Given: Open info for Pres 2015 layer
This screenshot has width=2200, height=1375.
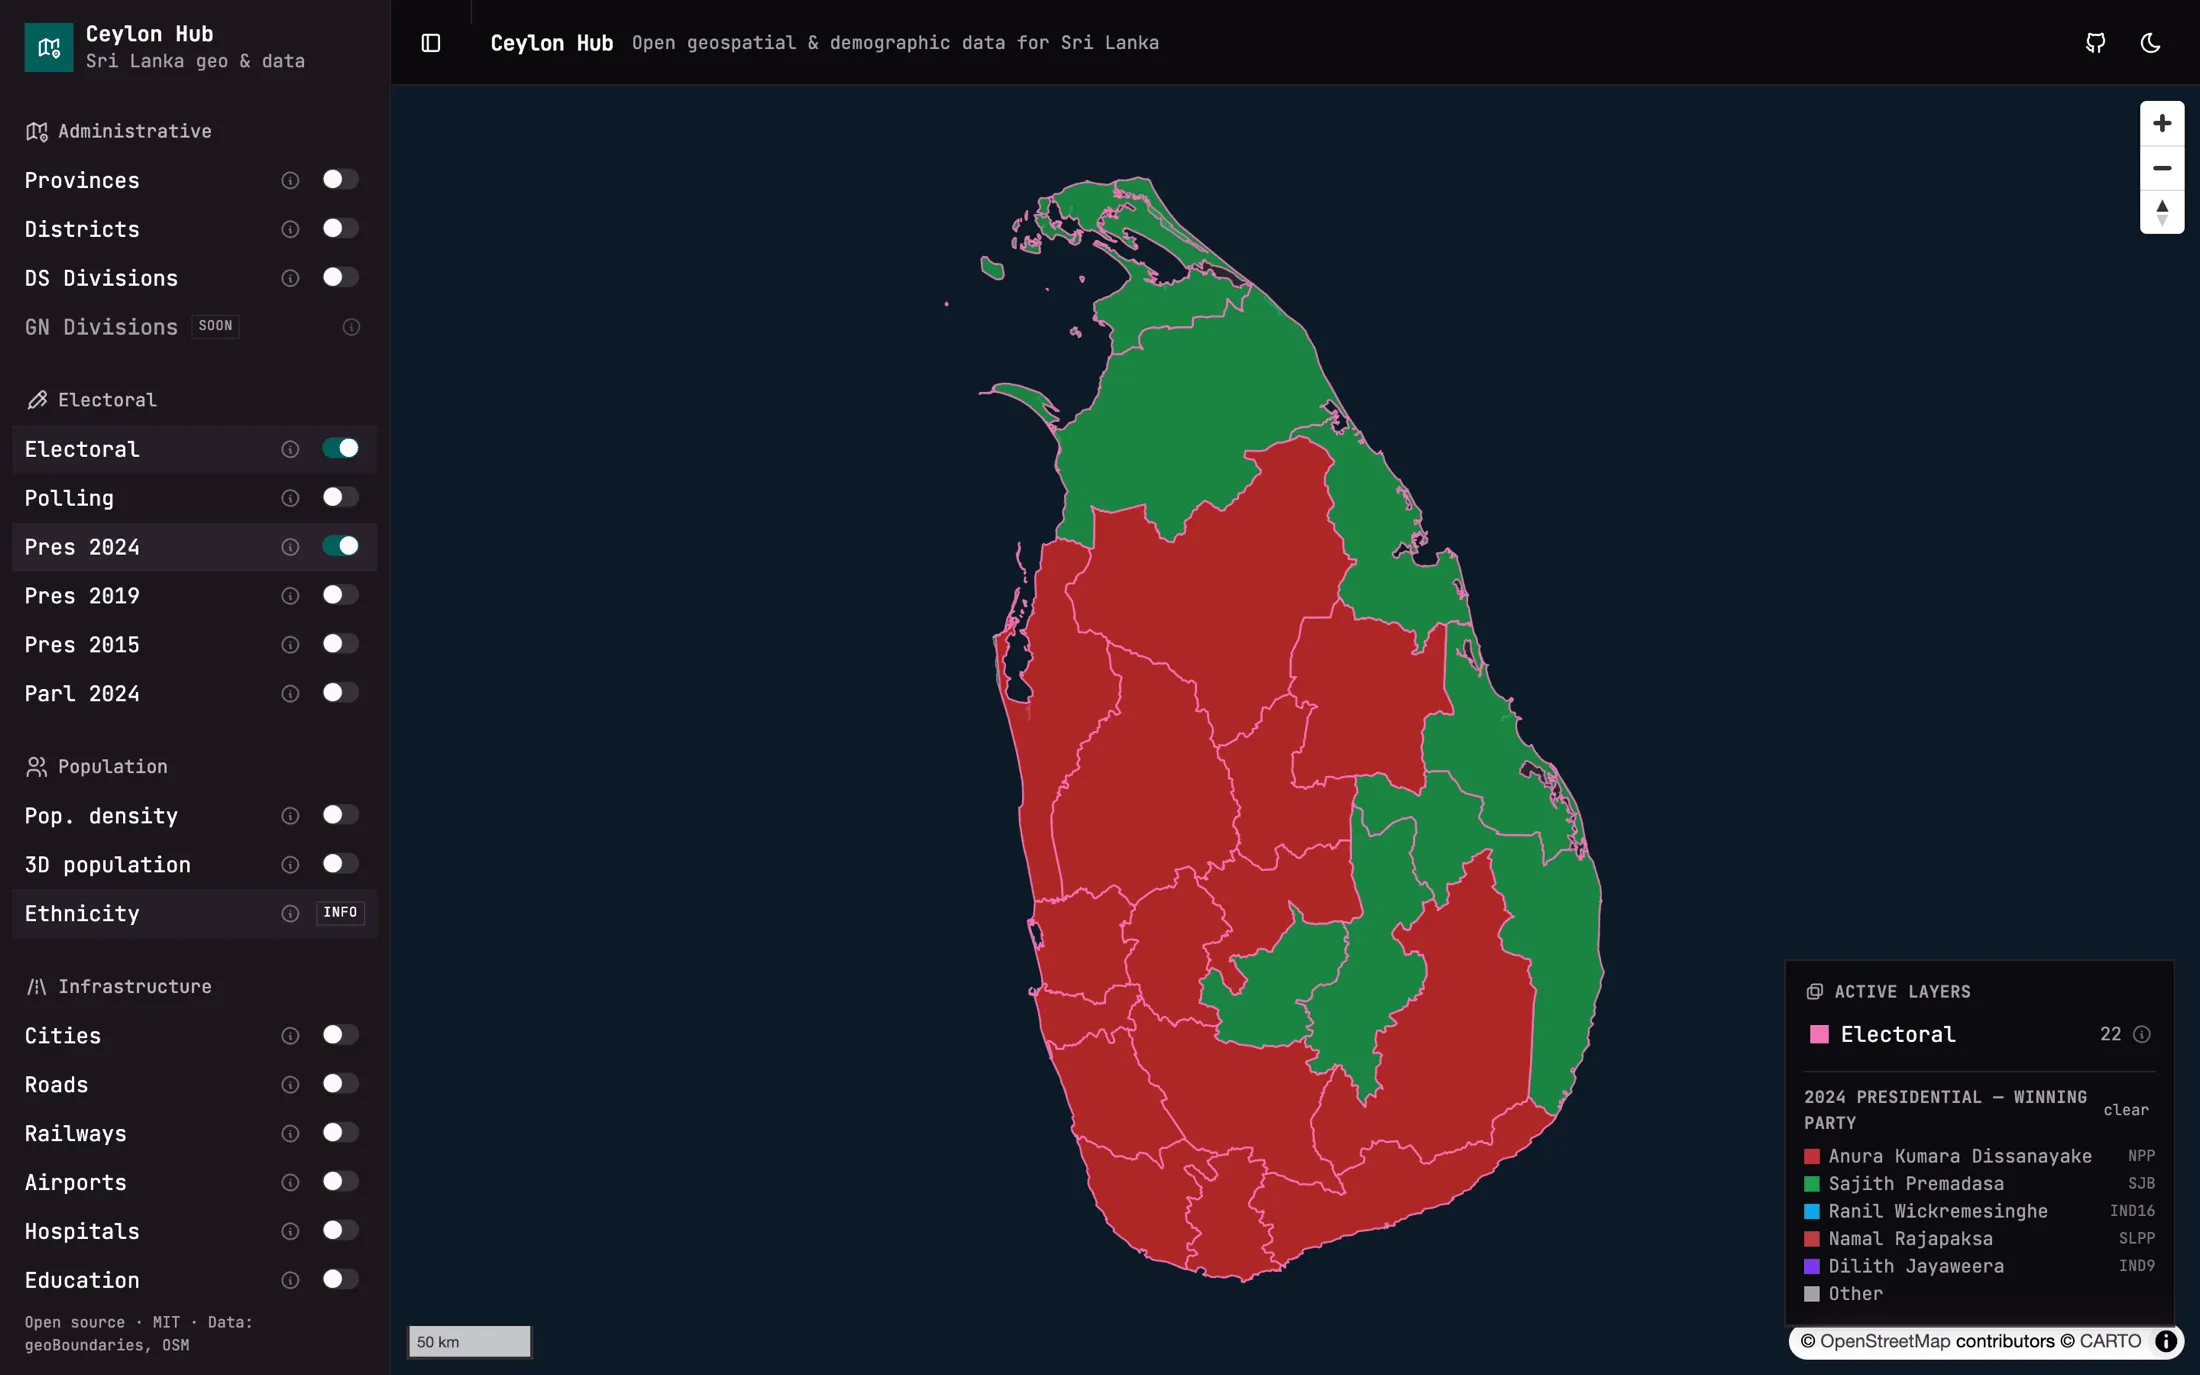Looking at the screenshot, I should (290, 645).
